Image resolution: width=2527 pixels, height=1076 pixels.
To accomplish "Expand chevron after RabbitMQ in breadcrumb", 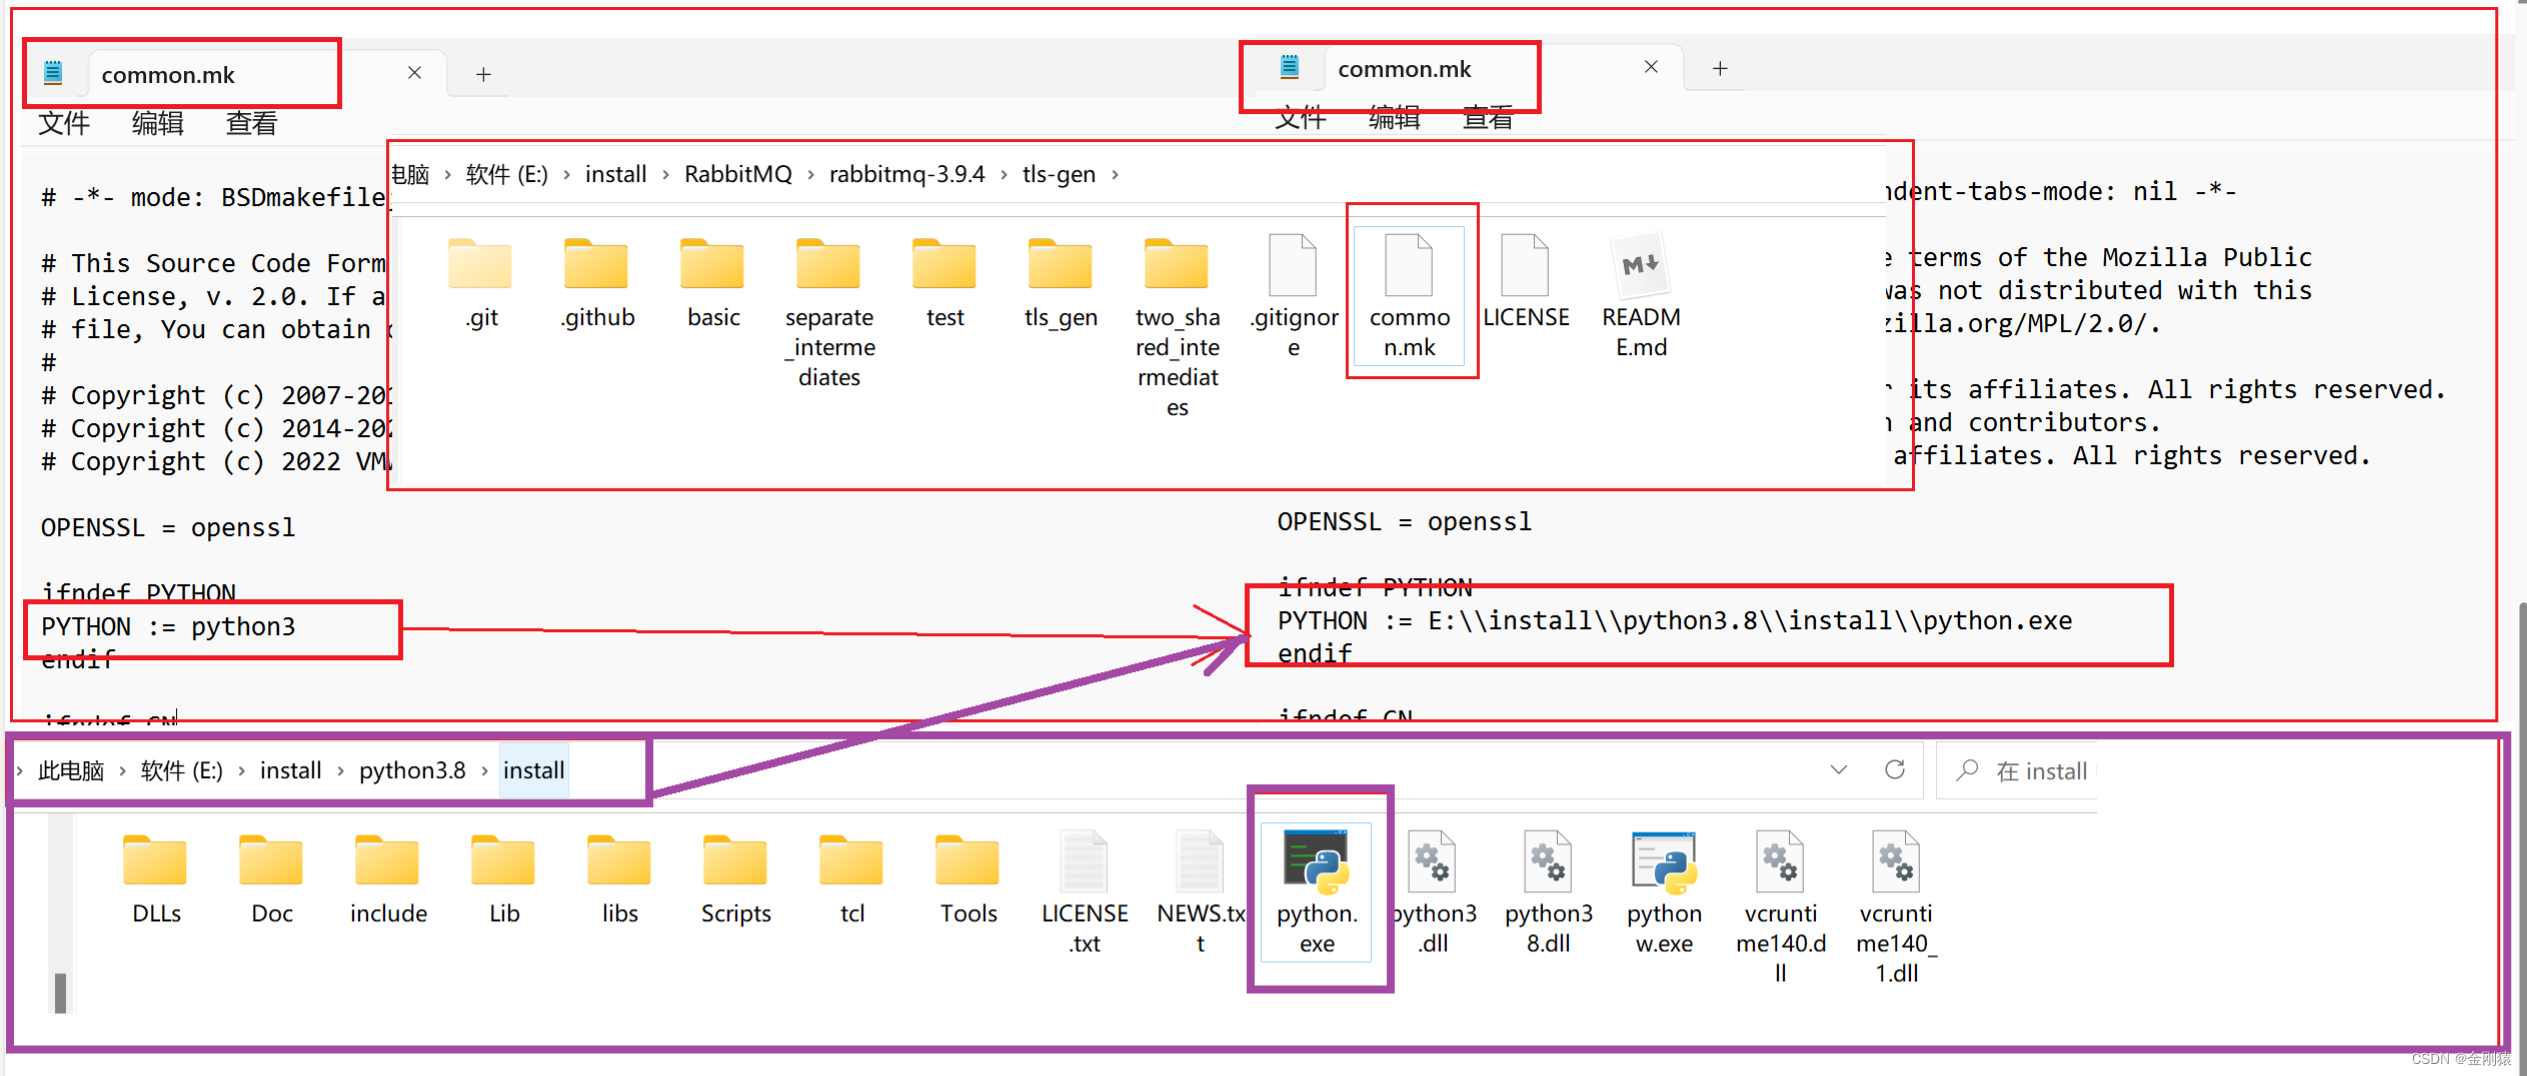I will coord(810,174).
